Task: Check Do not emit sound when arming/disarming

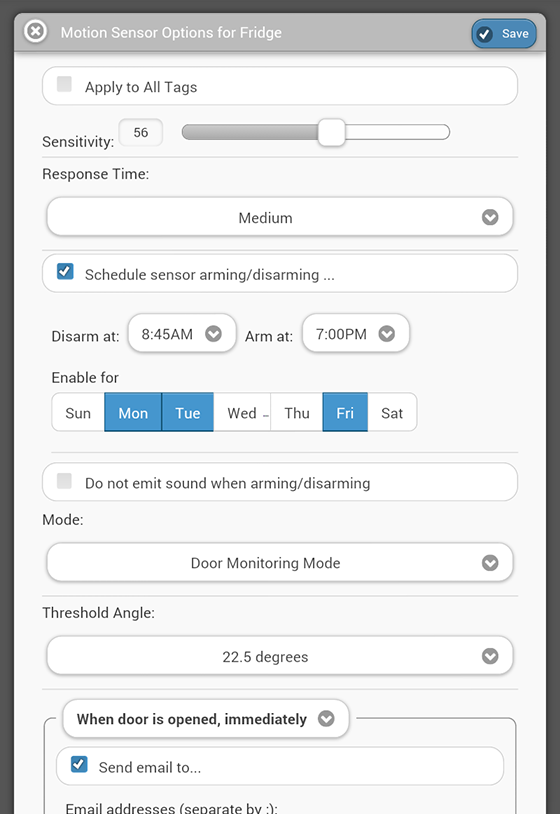Action: [64, 481]
